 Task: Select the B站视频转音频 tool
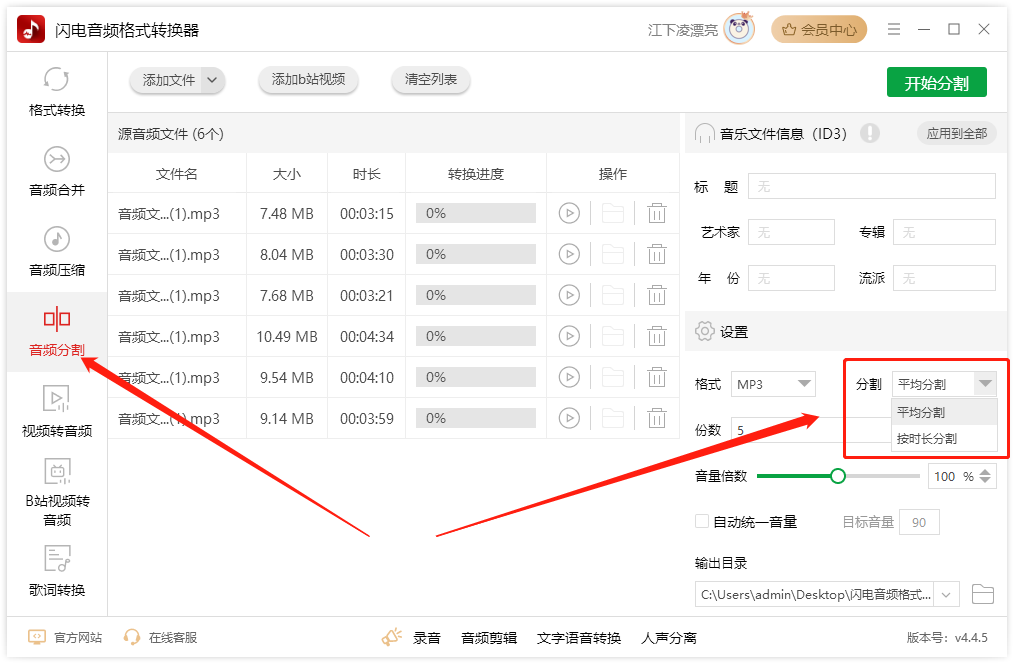click(55, 495)
